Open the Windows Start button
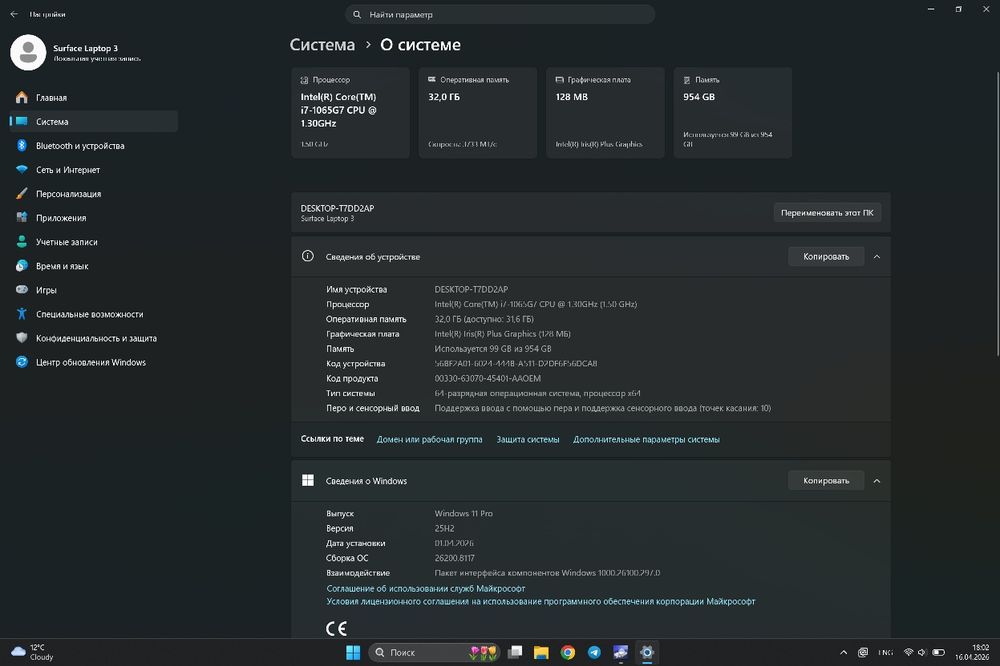Image resolution: width=1000 pixels, height=666 pixels. point(353,652)
